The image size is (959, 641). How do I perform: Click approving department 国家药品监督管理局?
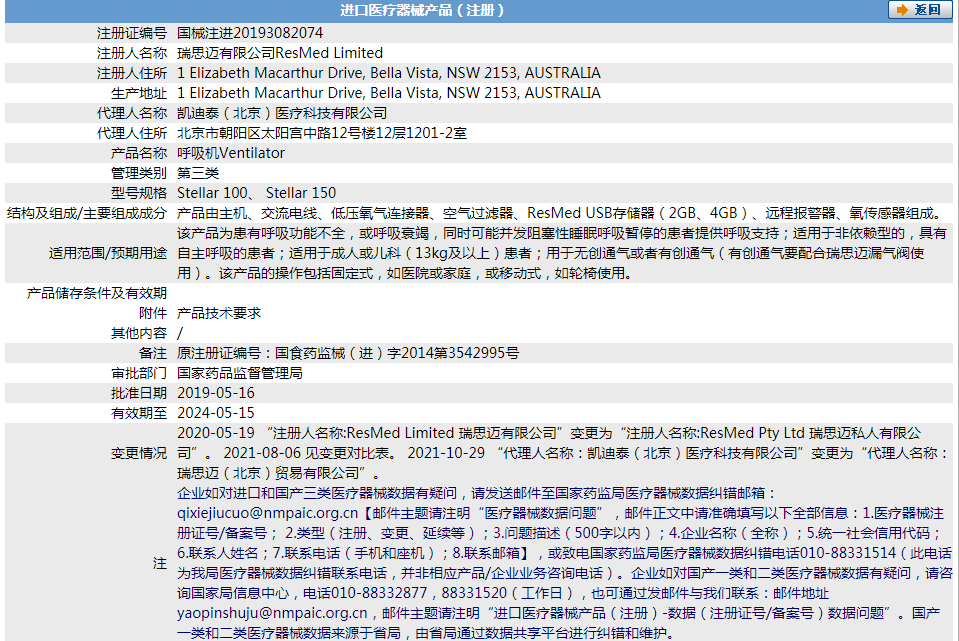(x=239, y=373)
